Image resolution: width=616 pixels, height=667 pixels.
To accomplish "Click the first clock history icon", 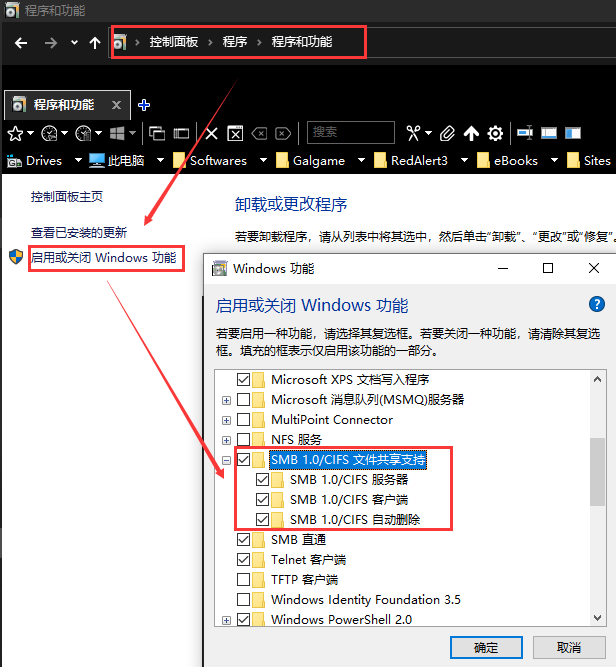I will point(49,134).
